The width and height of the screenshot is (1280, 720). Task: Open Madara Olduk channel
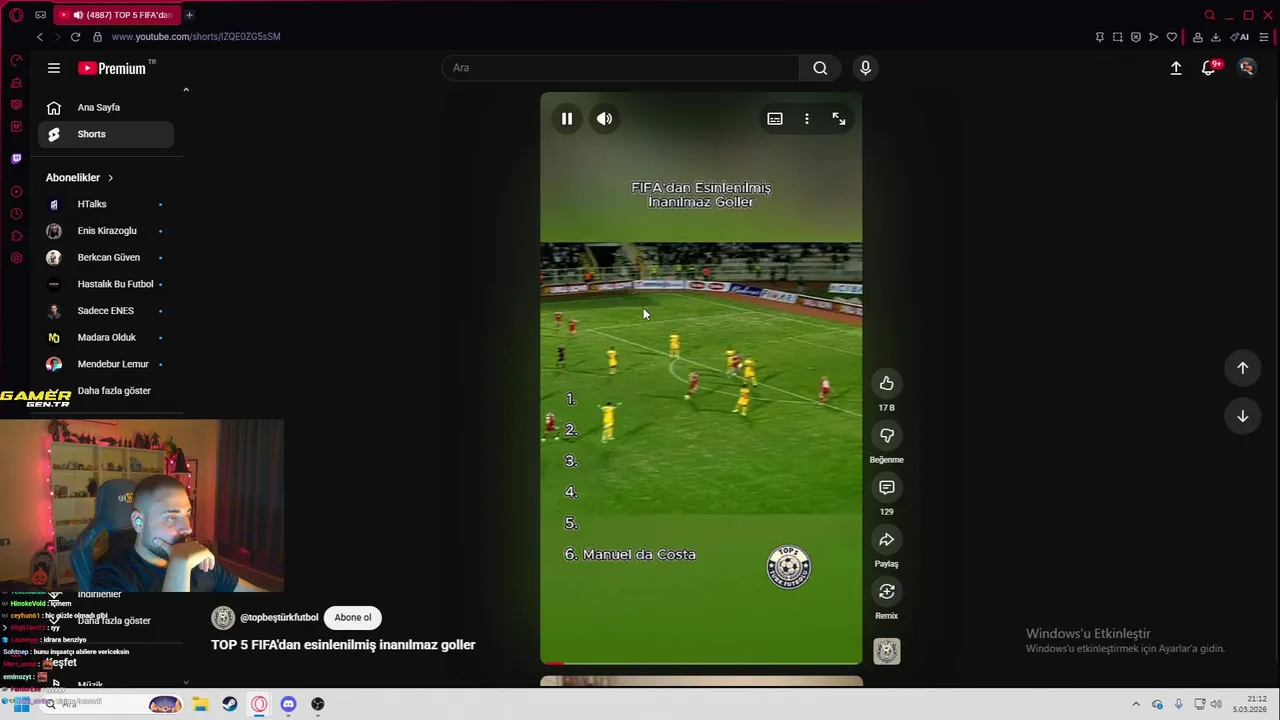[106, 338]
